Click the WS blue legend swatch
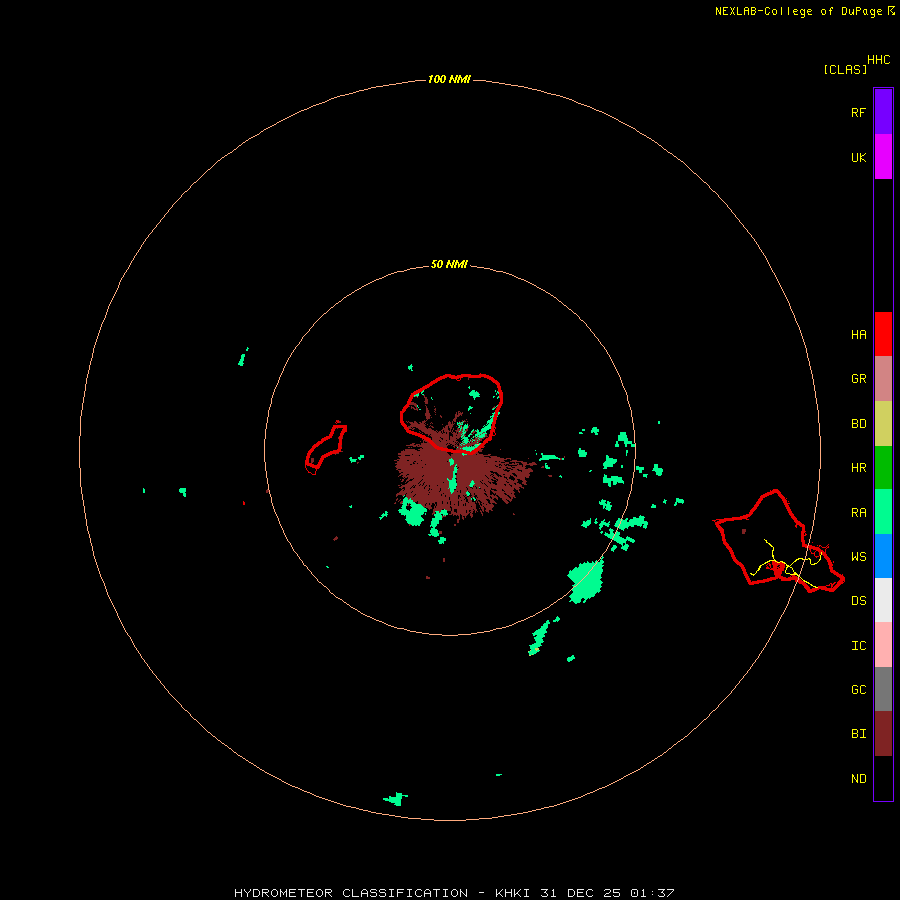 [883, 556]
